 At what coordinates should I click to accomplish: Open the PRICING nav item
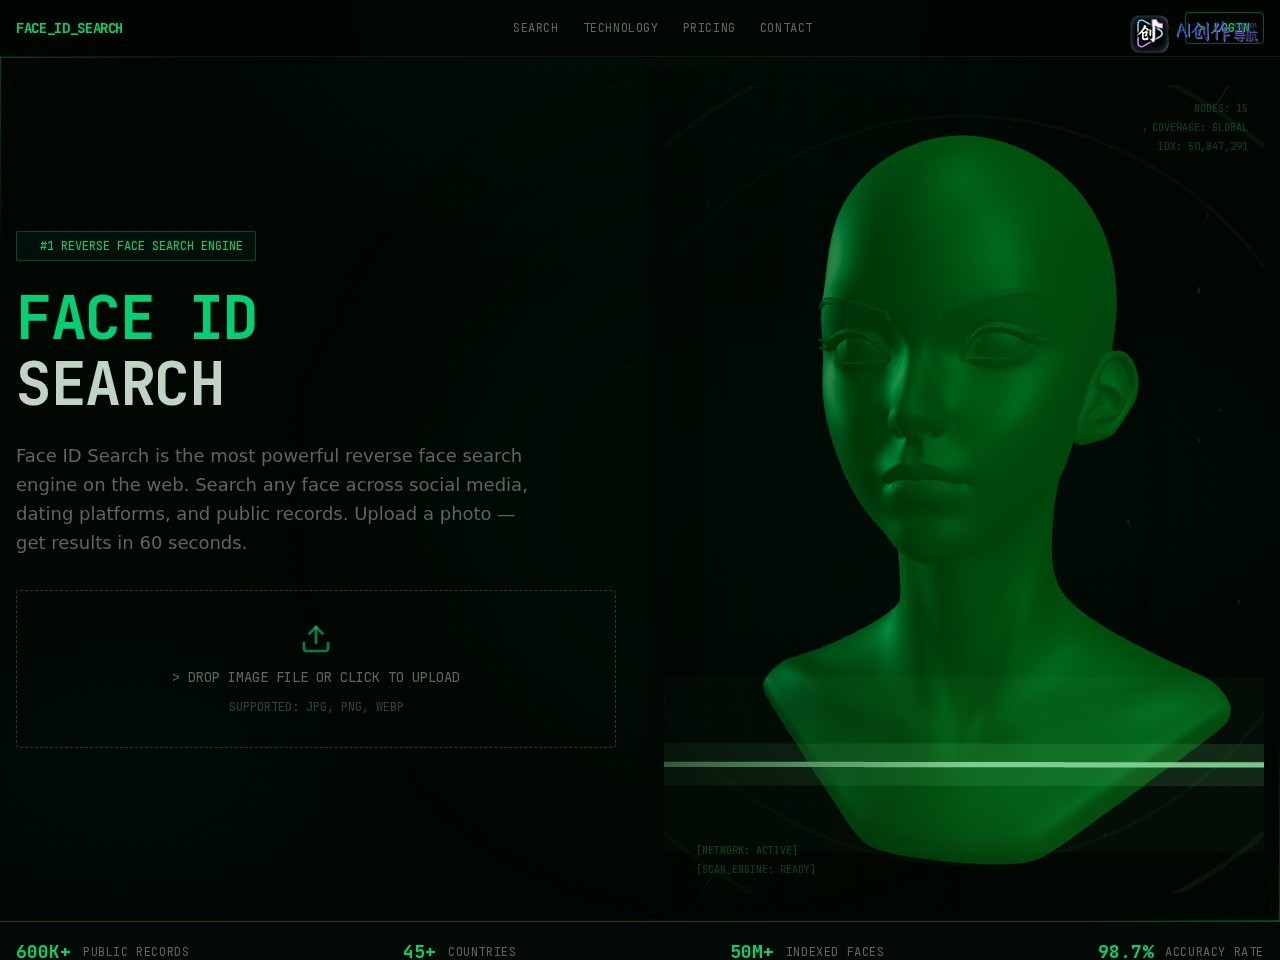pos(709,28)
